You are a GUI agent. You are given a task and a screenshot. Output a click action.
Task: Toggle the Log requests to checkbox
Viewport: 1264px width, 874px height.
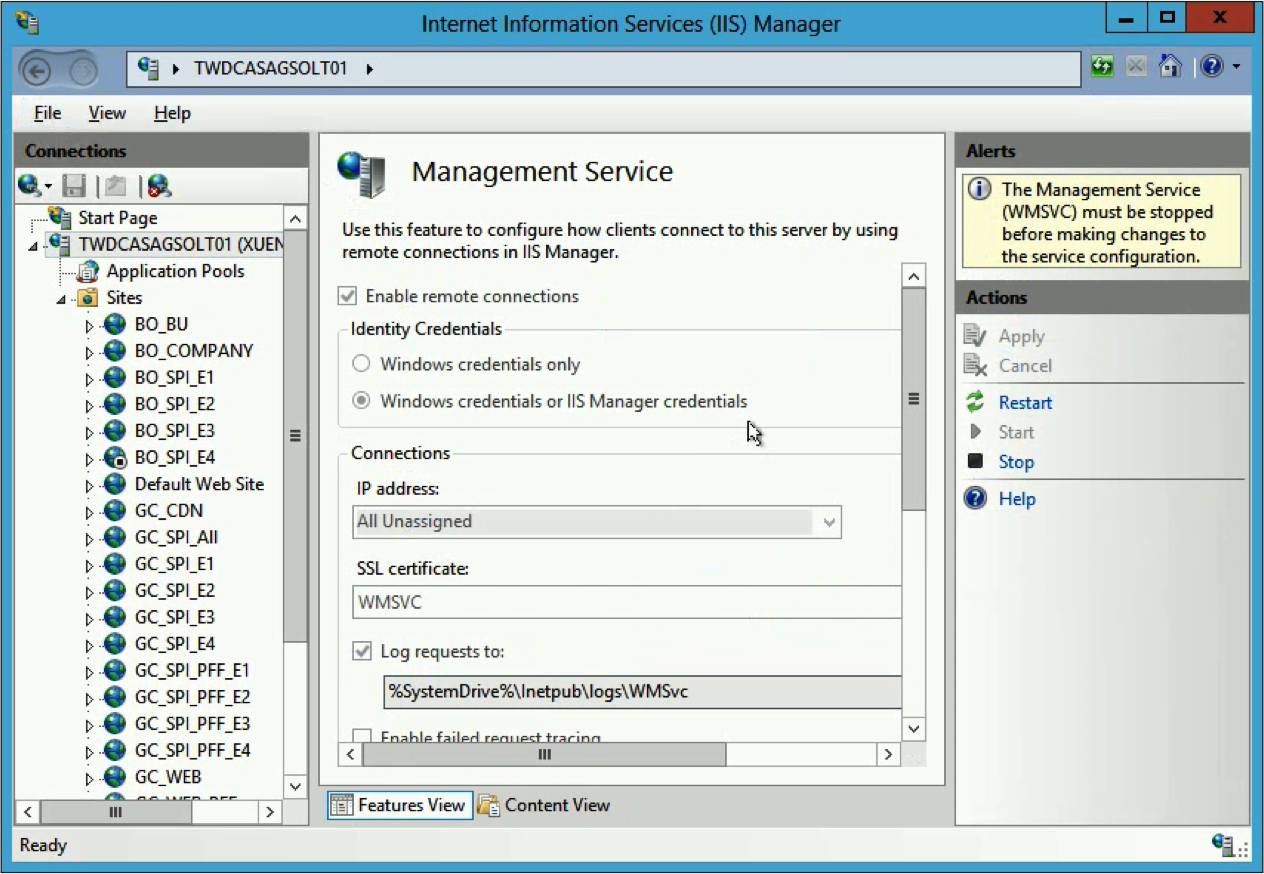362,651
